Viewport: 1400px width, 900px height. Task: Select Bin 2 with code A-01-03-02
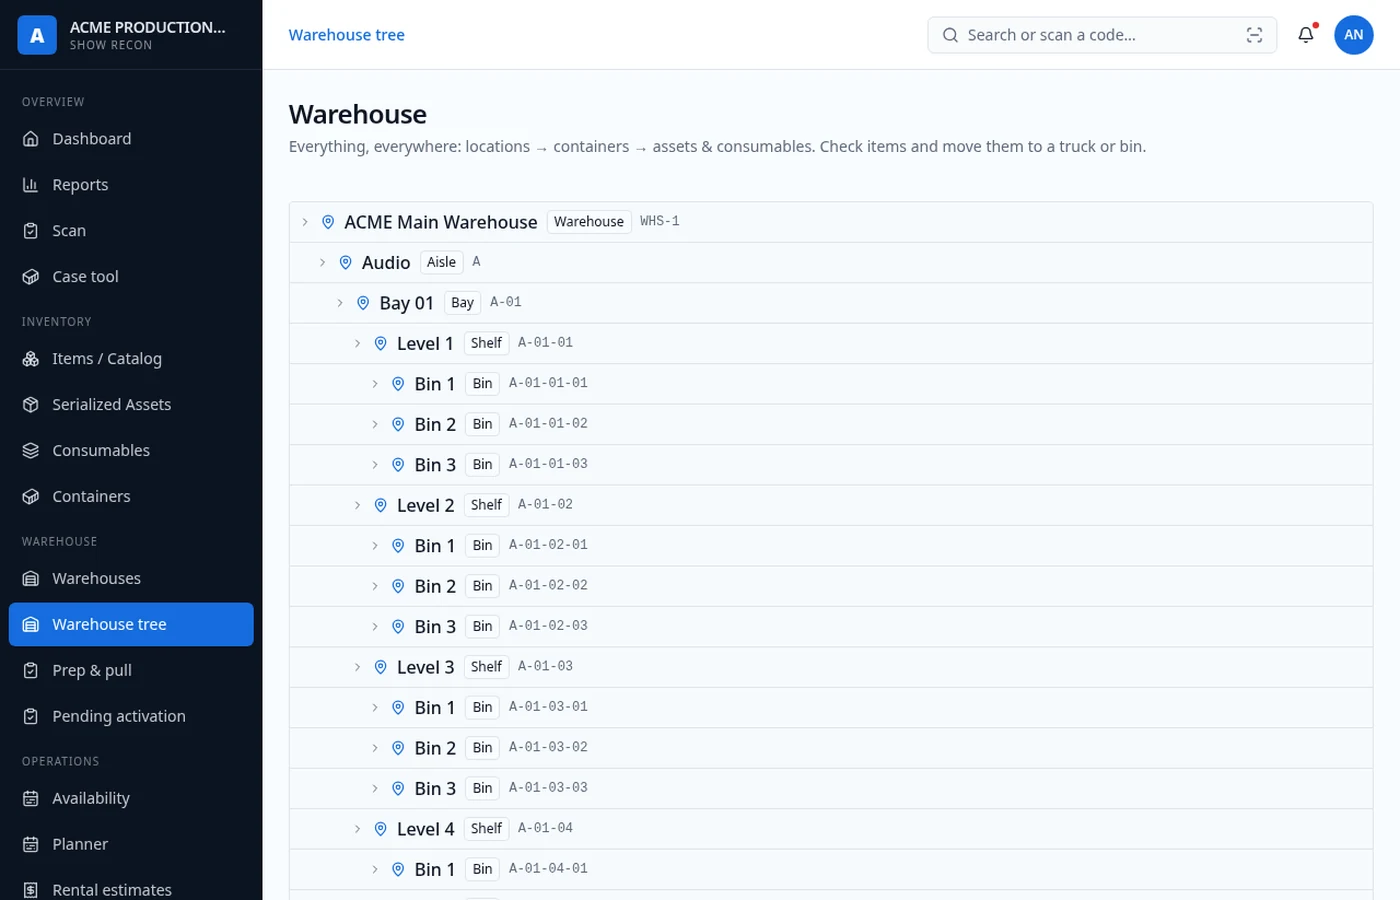(x=435, y=748)
